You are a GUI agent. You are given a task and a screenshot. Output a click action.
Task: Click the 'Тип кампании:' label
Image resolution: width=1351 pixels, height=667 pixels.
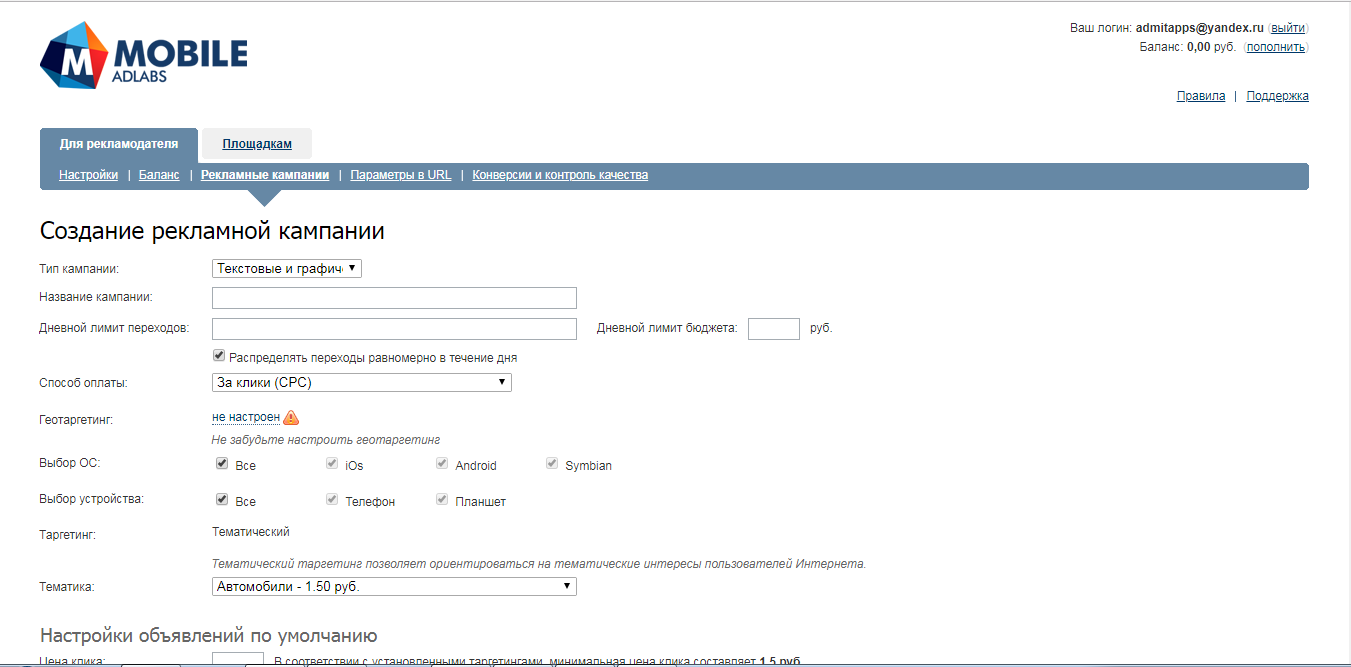(78, 269)
